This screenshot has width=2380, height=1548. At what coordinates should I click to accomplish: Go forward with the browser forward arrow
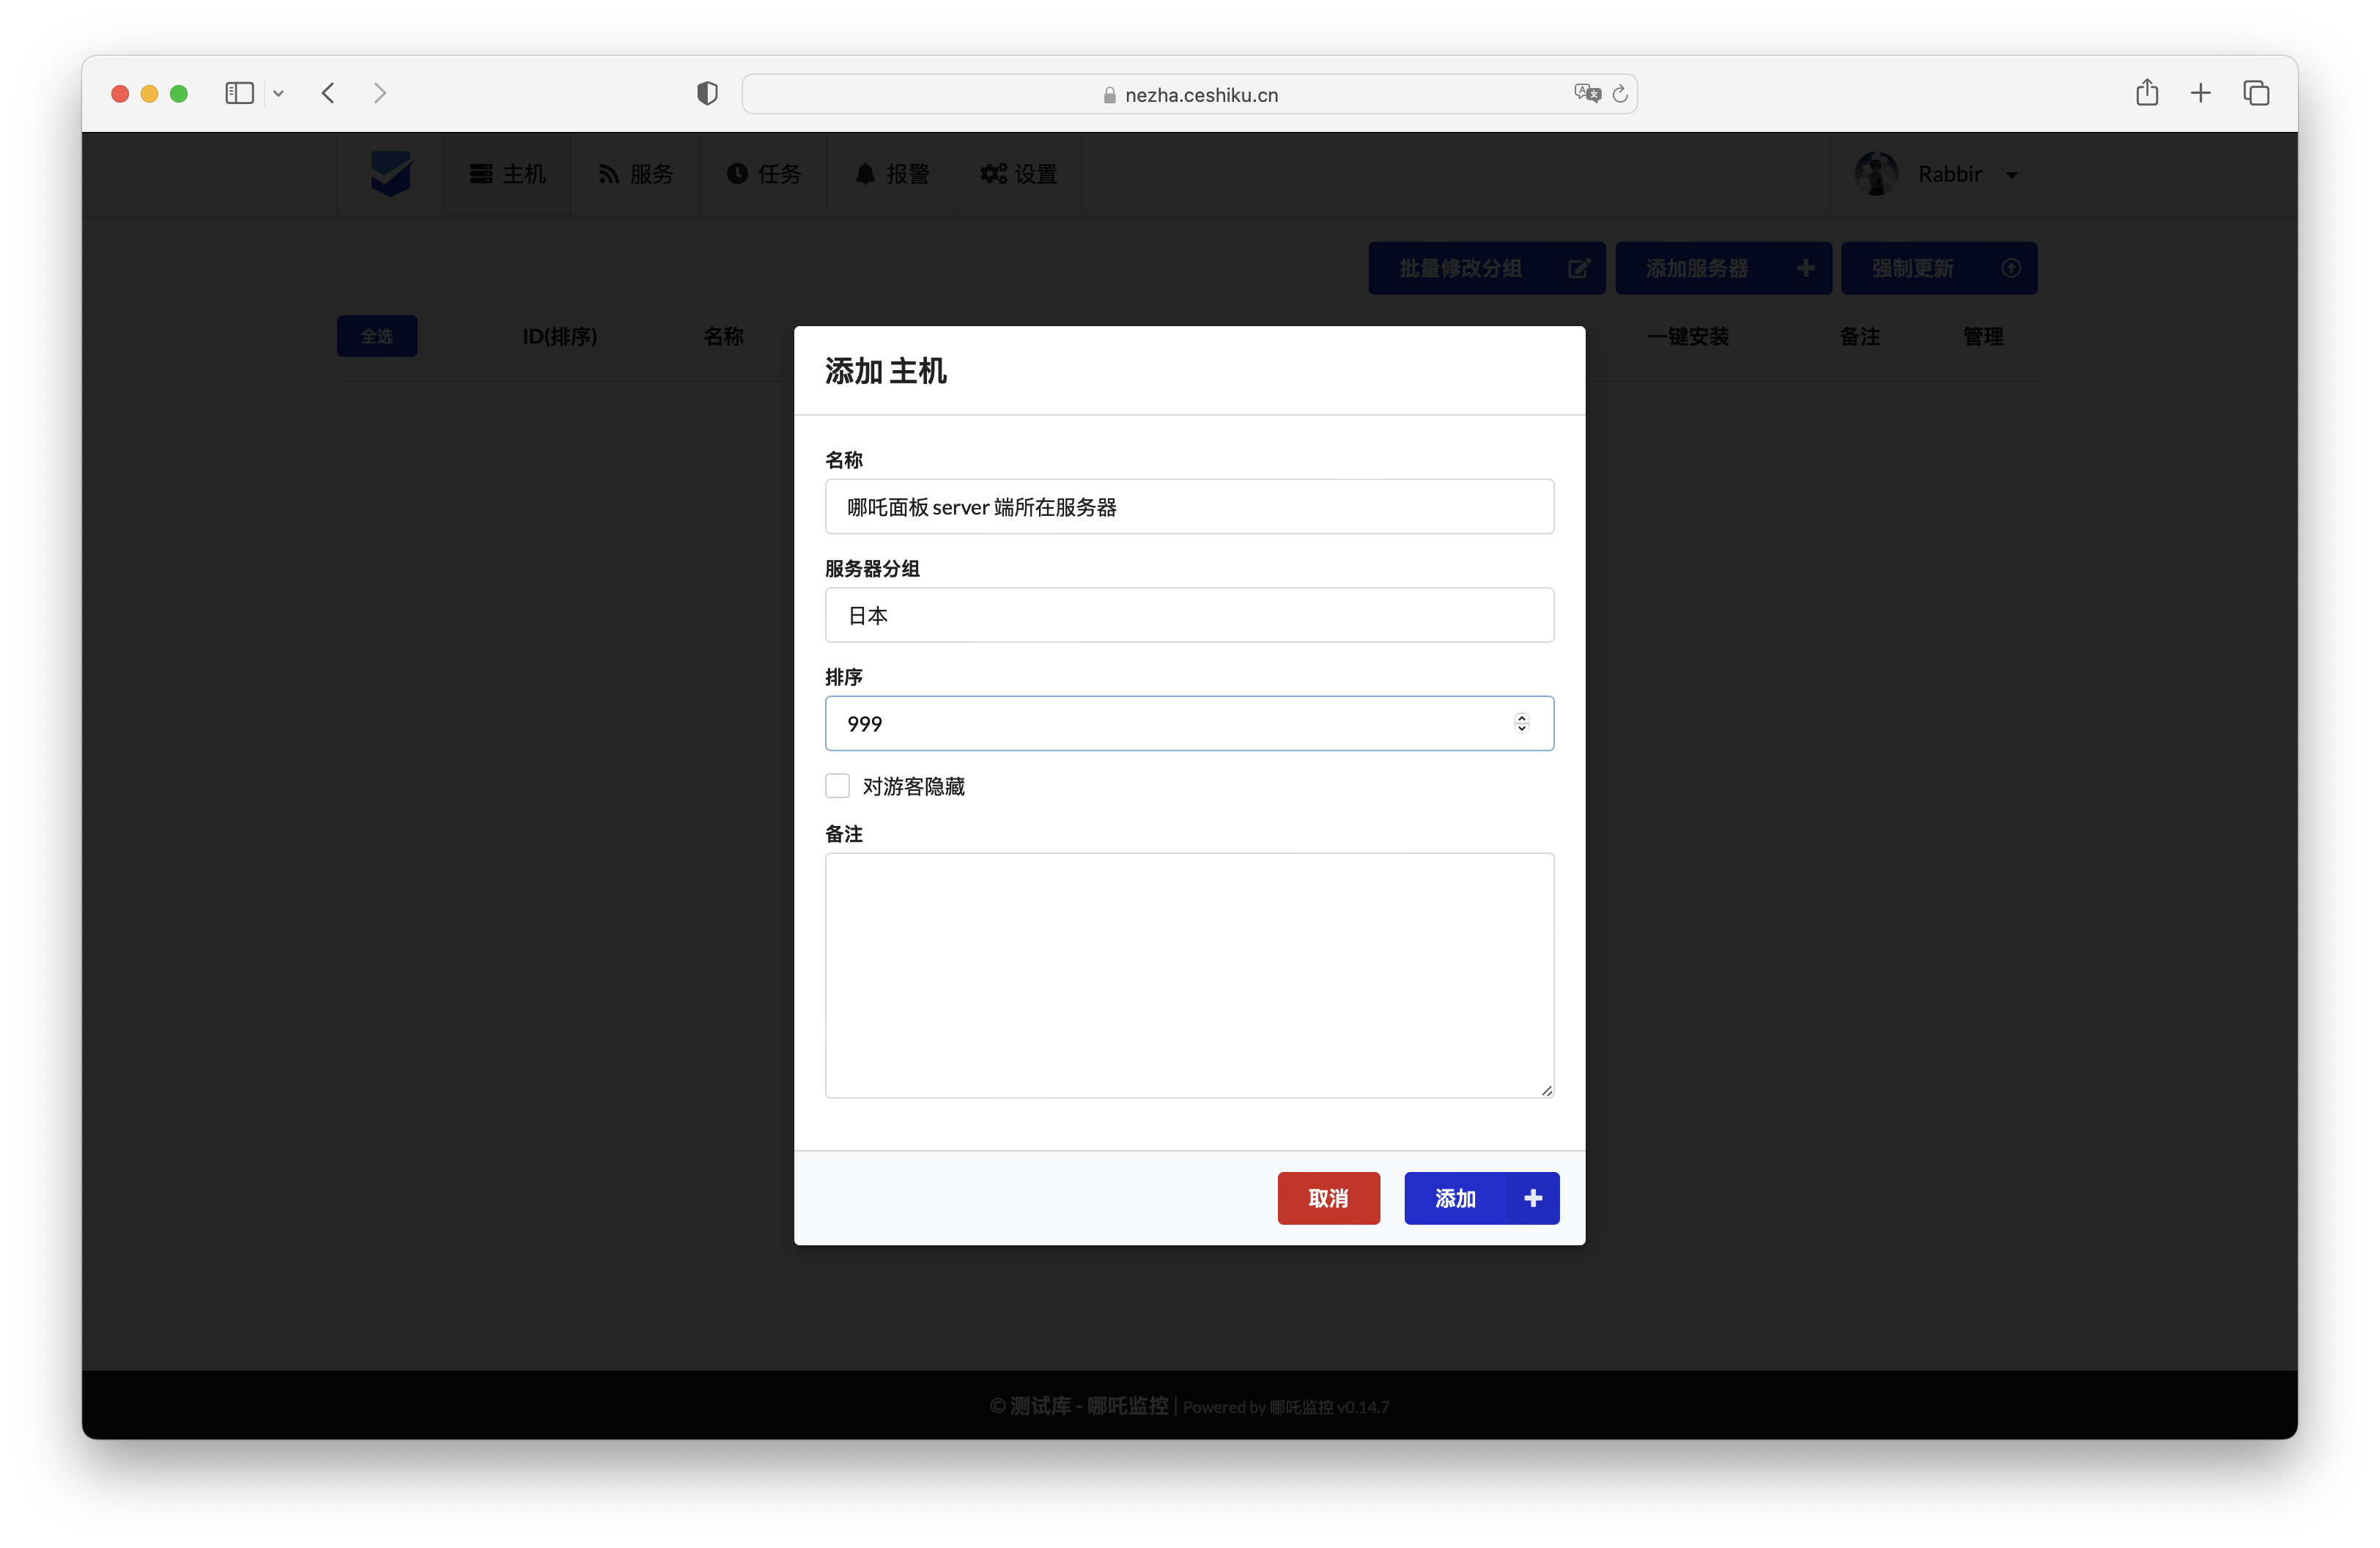(x=380, y=93)
